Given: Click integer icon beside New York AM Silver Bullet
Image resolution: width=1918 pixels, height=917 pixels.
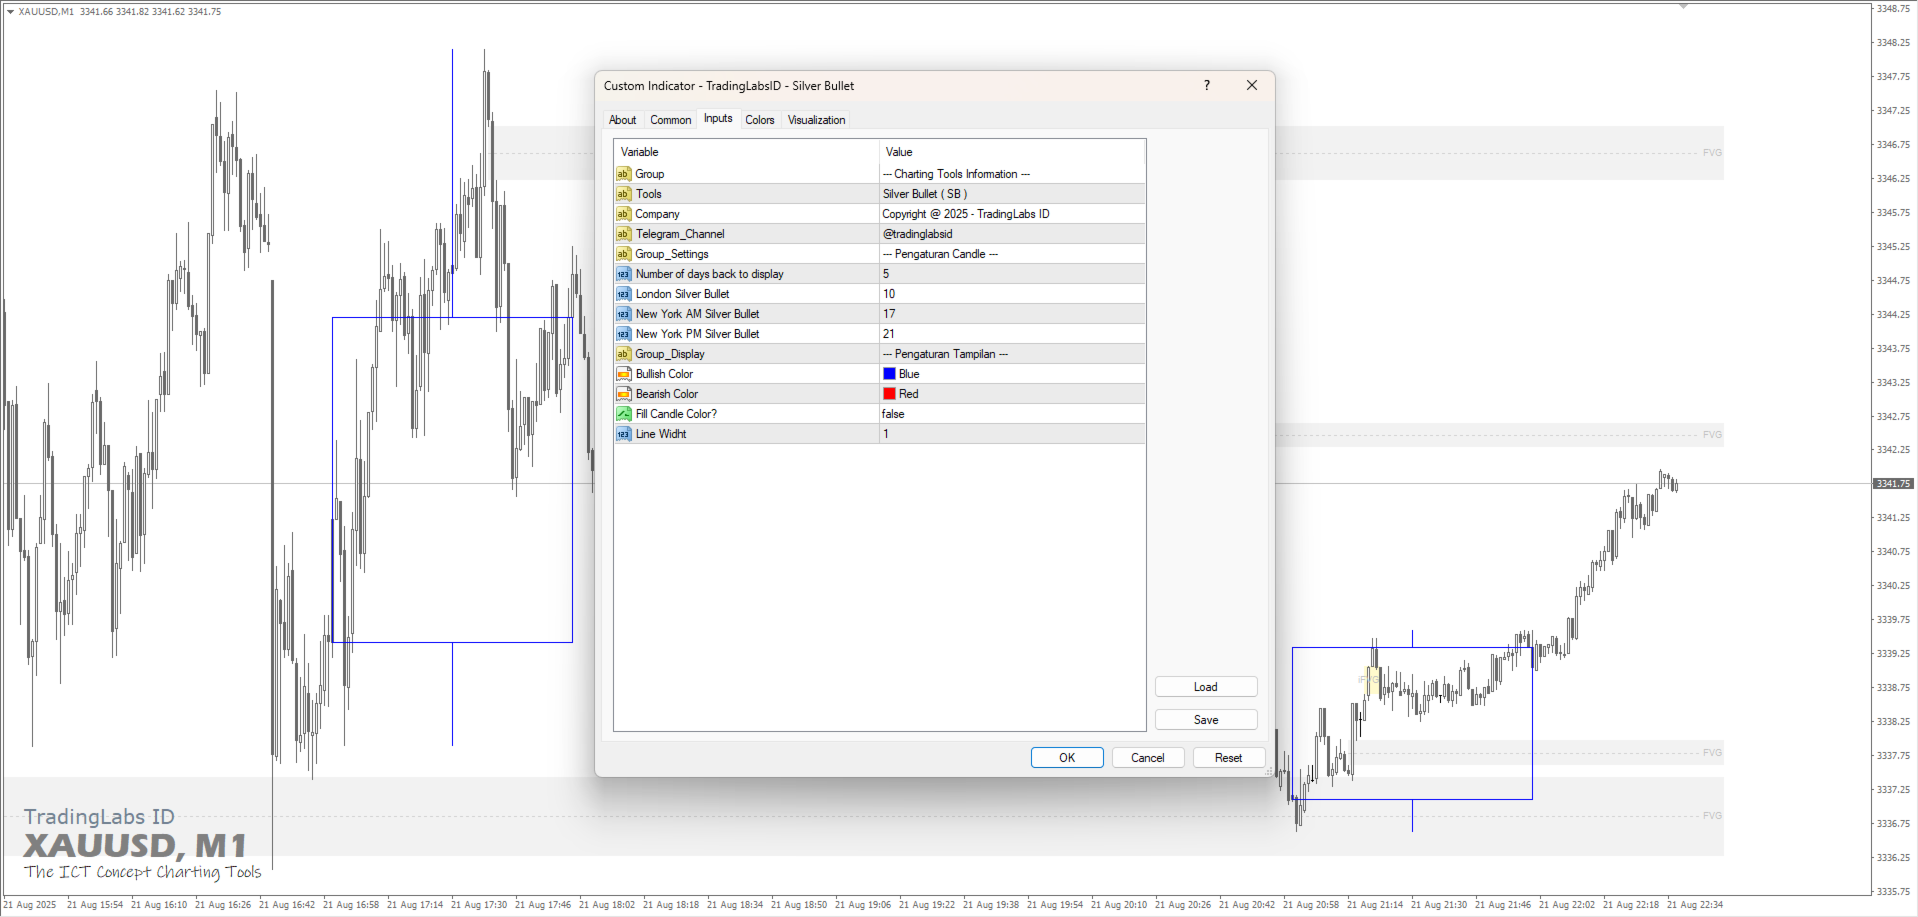Looking at the screenshot, I should tap(623, 314).
